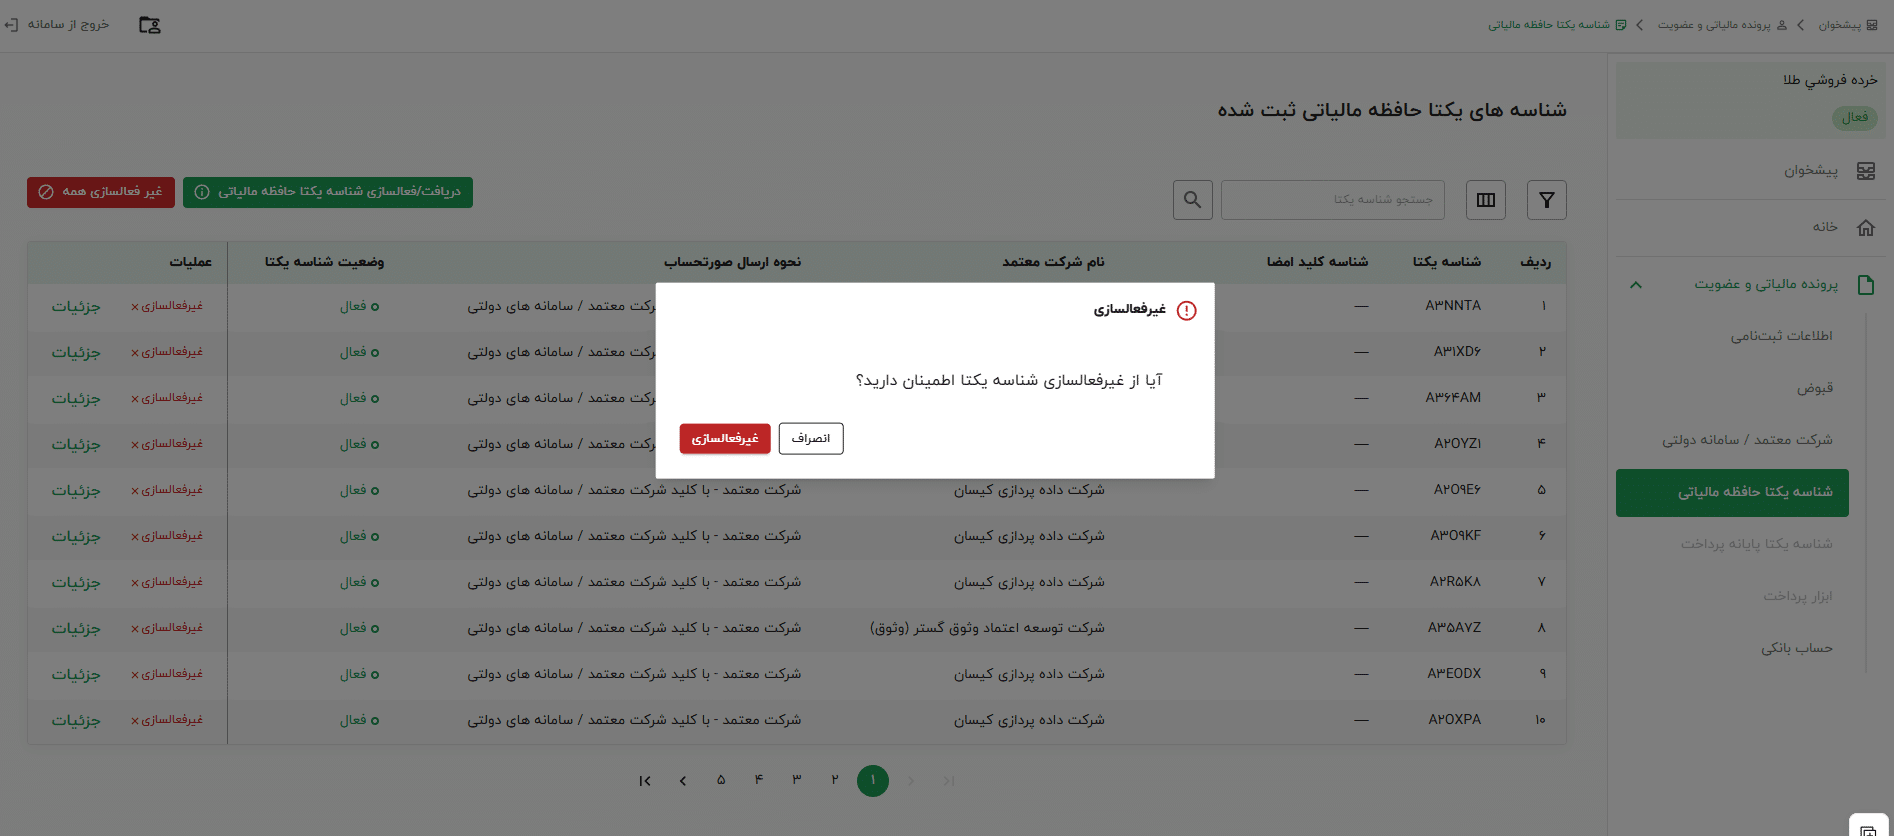This screenshot has width=1894, height=836.
Task: Click the folder icon in top bar
Action: 149,25
